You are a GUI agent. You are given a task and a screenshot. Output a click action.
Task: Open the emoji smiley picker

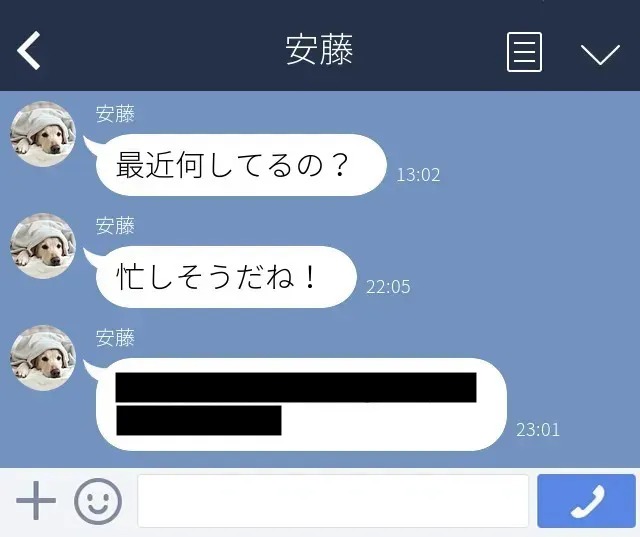[98, 501]
